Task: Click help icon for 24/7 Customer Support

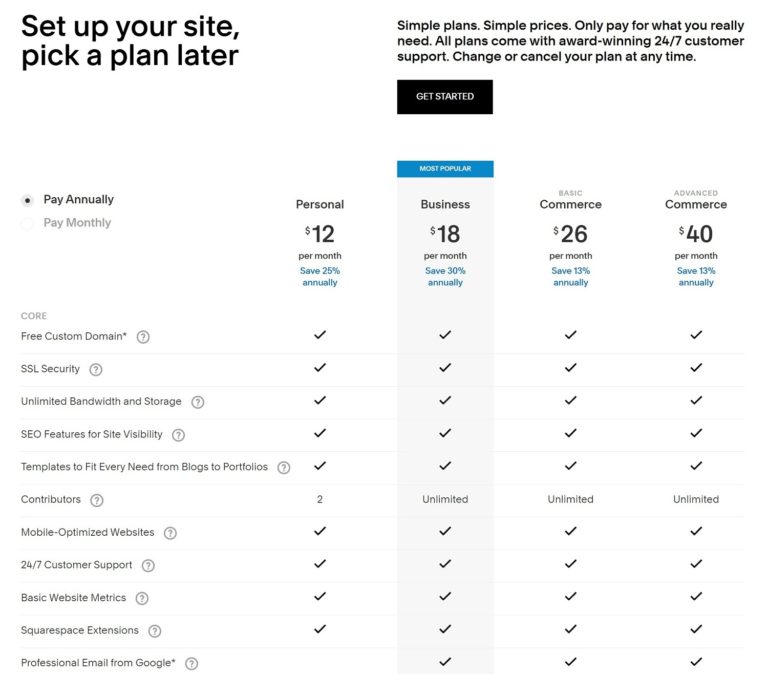Action: [x=148, y=565]
